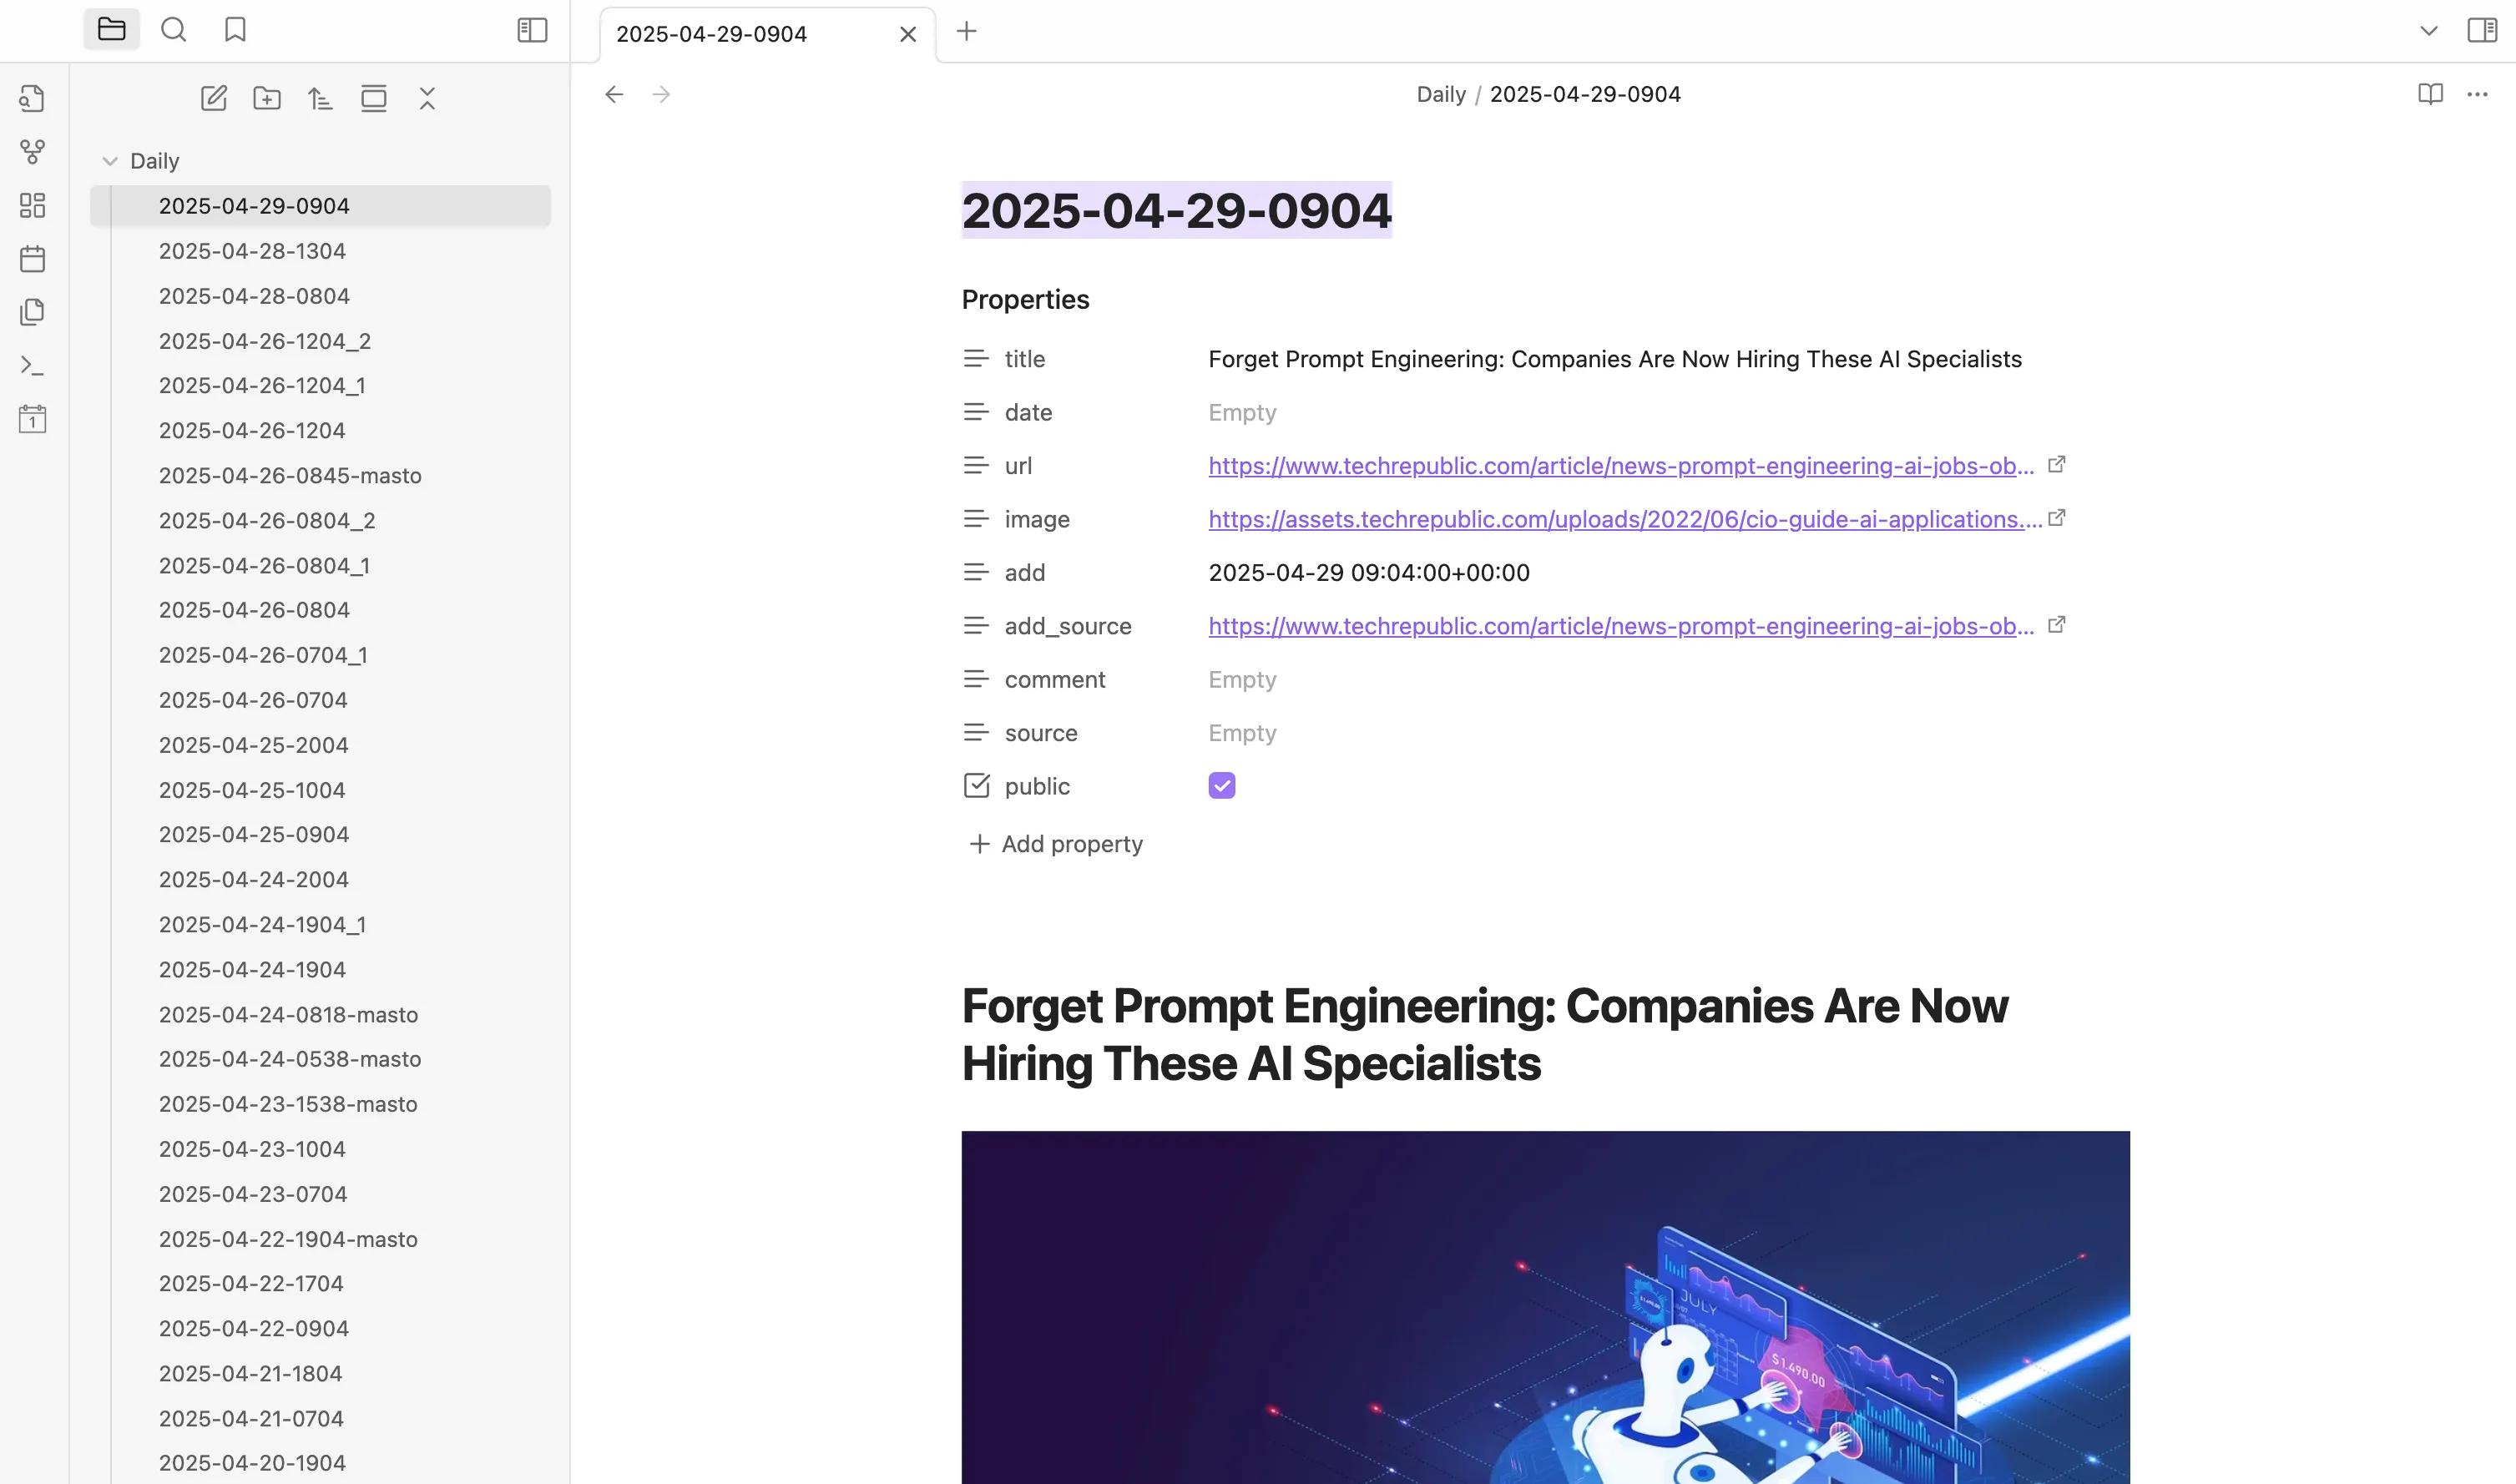Open more options three-dots menu

click(x=2477, y=94)
